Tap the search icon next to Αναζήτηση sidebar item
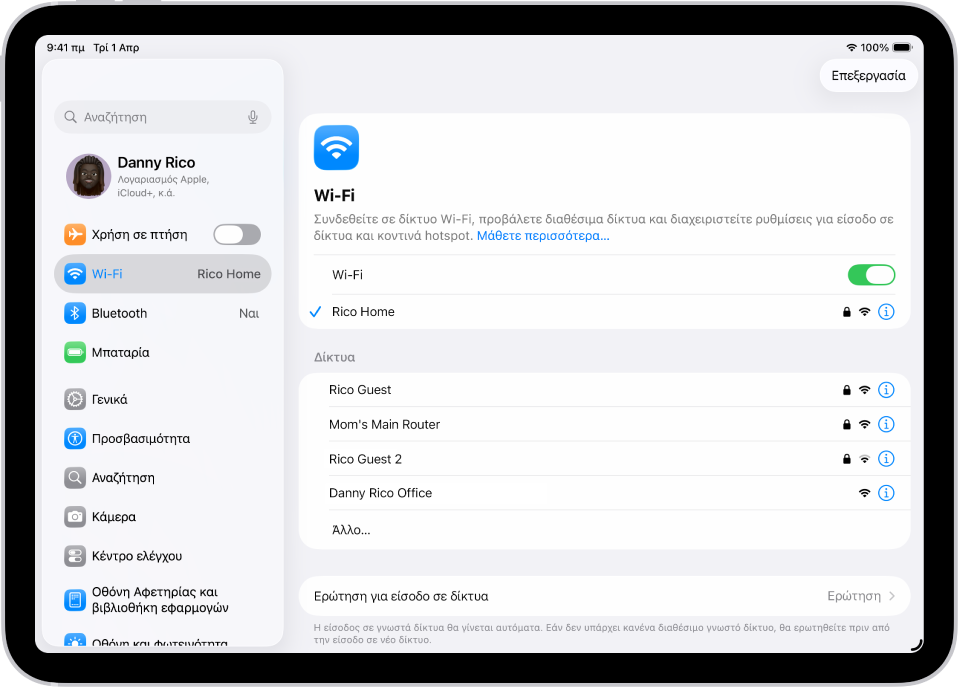The height and width of the screenshot is (692, 960). click(75, 478)
